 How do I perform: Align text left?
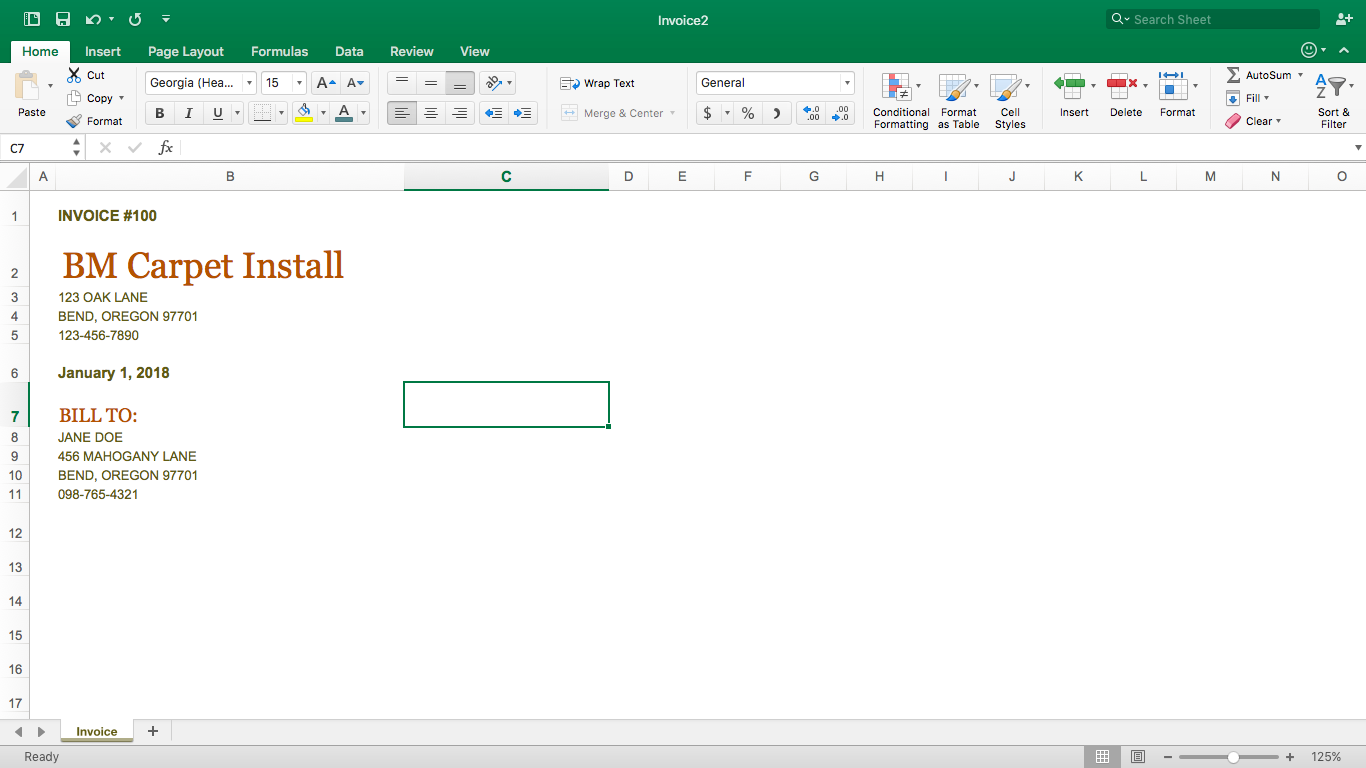(402, 113)
